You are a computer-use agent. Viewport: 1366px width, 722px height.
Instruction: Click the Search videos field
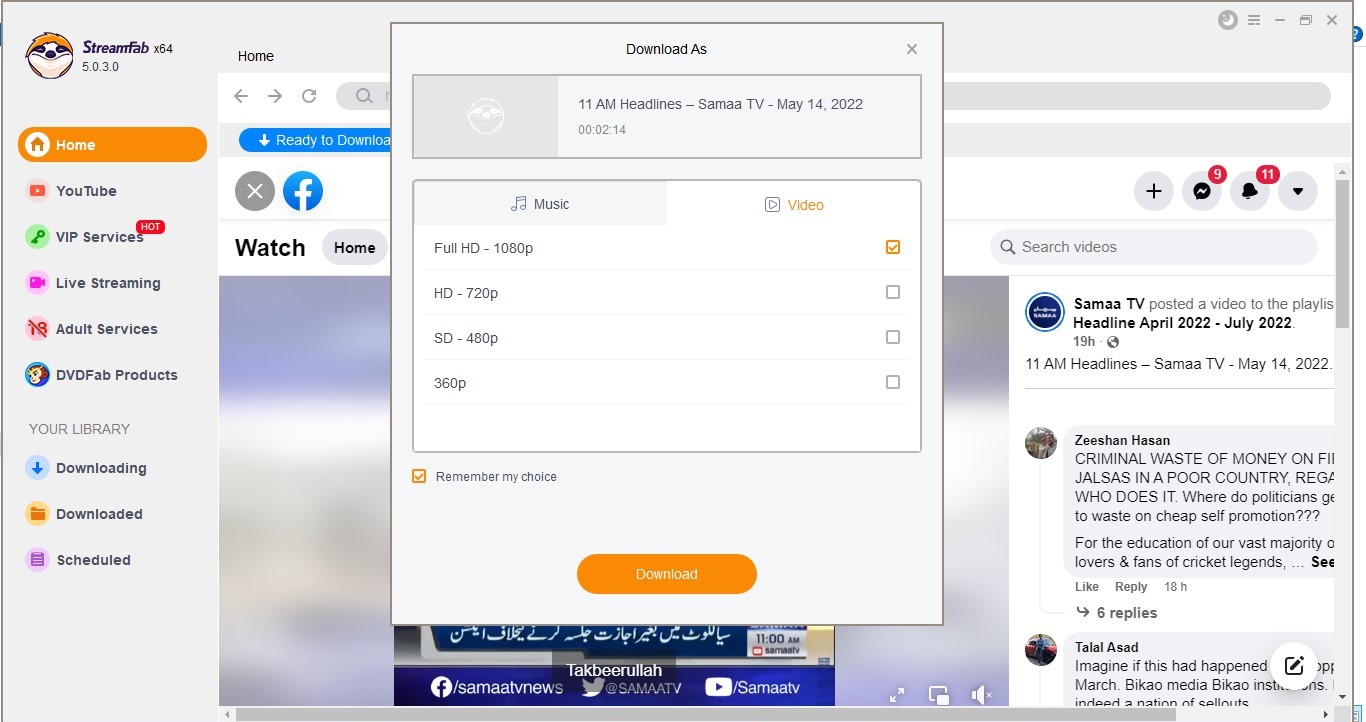click(1154, 247)
